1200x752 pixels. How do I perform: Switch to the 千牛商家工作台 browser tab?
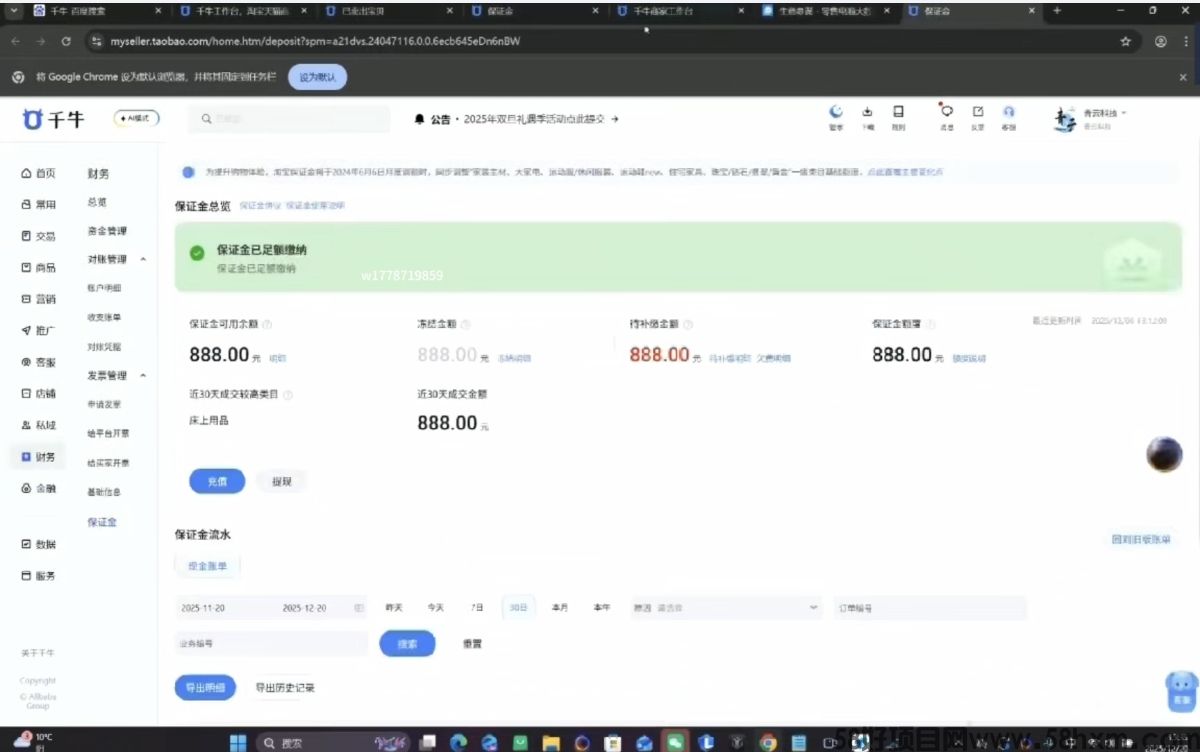[x=675, y=12]
